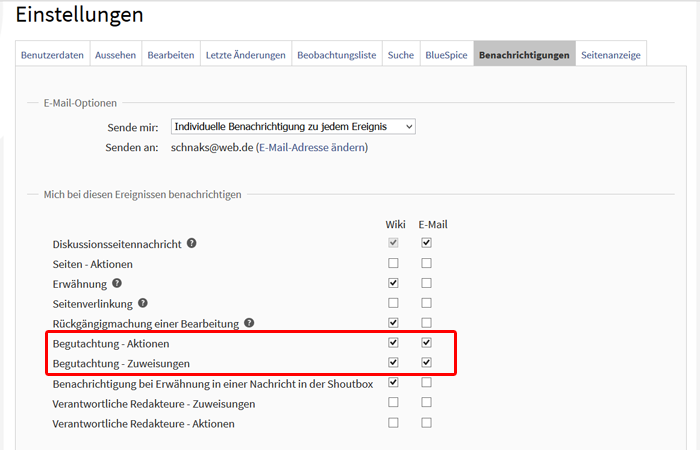700x450 pixels.
Task: Click help icon beside Erwähnung
Action: click(x=118, y=283)
